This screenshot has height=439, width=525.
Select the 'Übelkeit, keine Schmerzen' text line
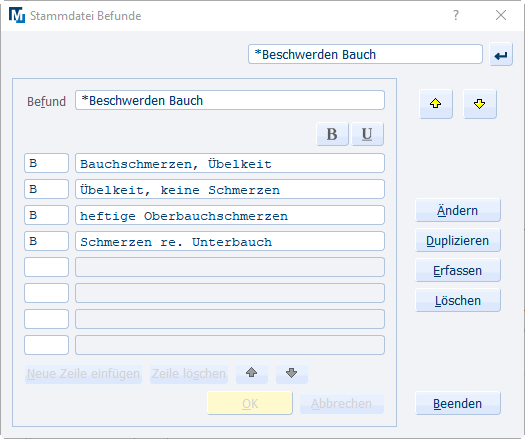tap(230, 189)
